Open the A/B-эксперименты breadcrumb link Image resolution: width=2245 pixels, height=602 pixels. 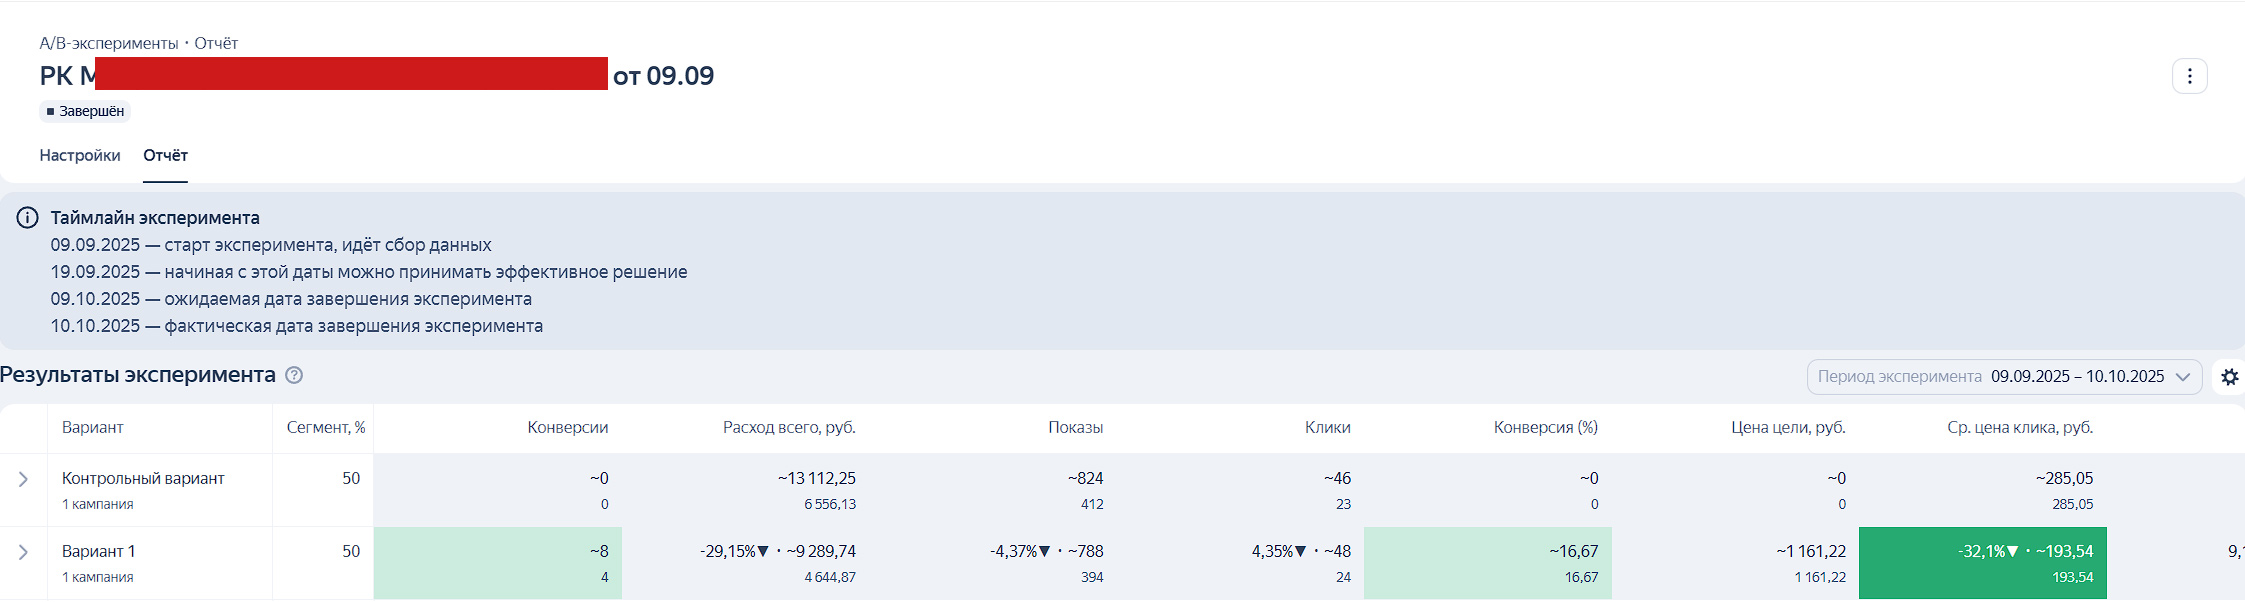point(109,43)
